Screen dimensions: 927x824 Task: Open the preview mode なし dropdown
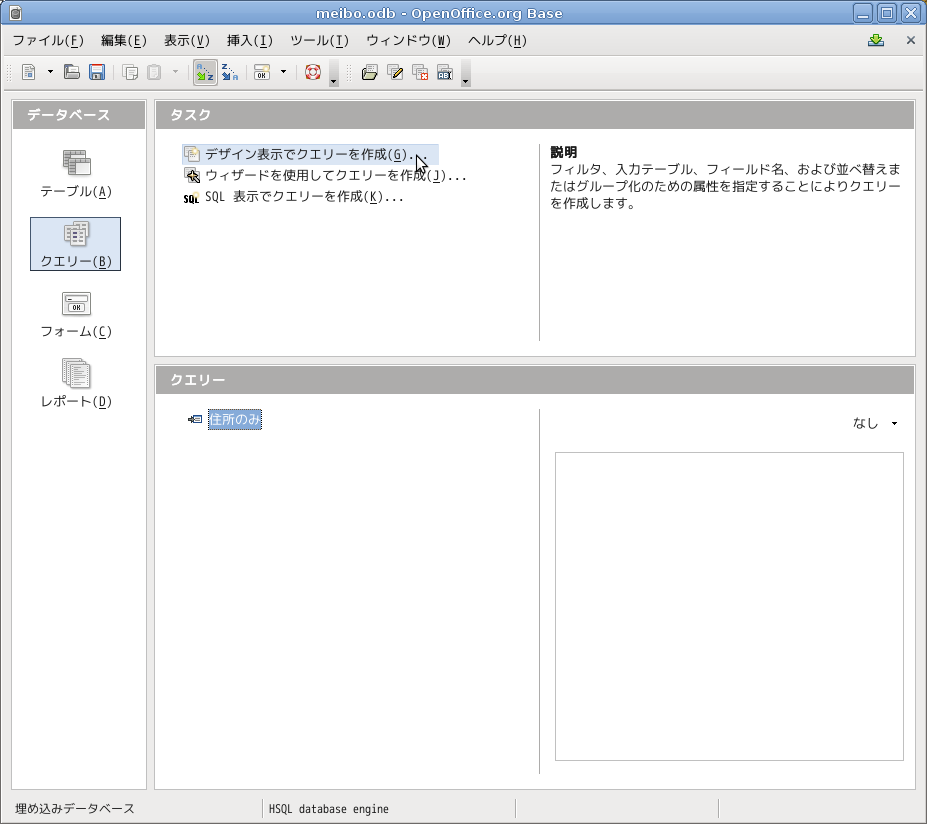coord(875,423)
